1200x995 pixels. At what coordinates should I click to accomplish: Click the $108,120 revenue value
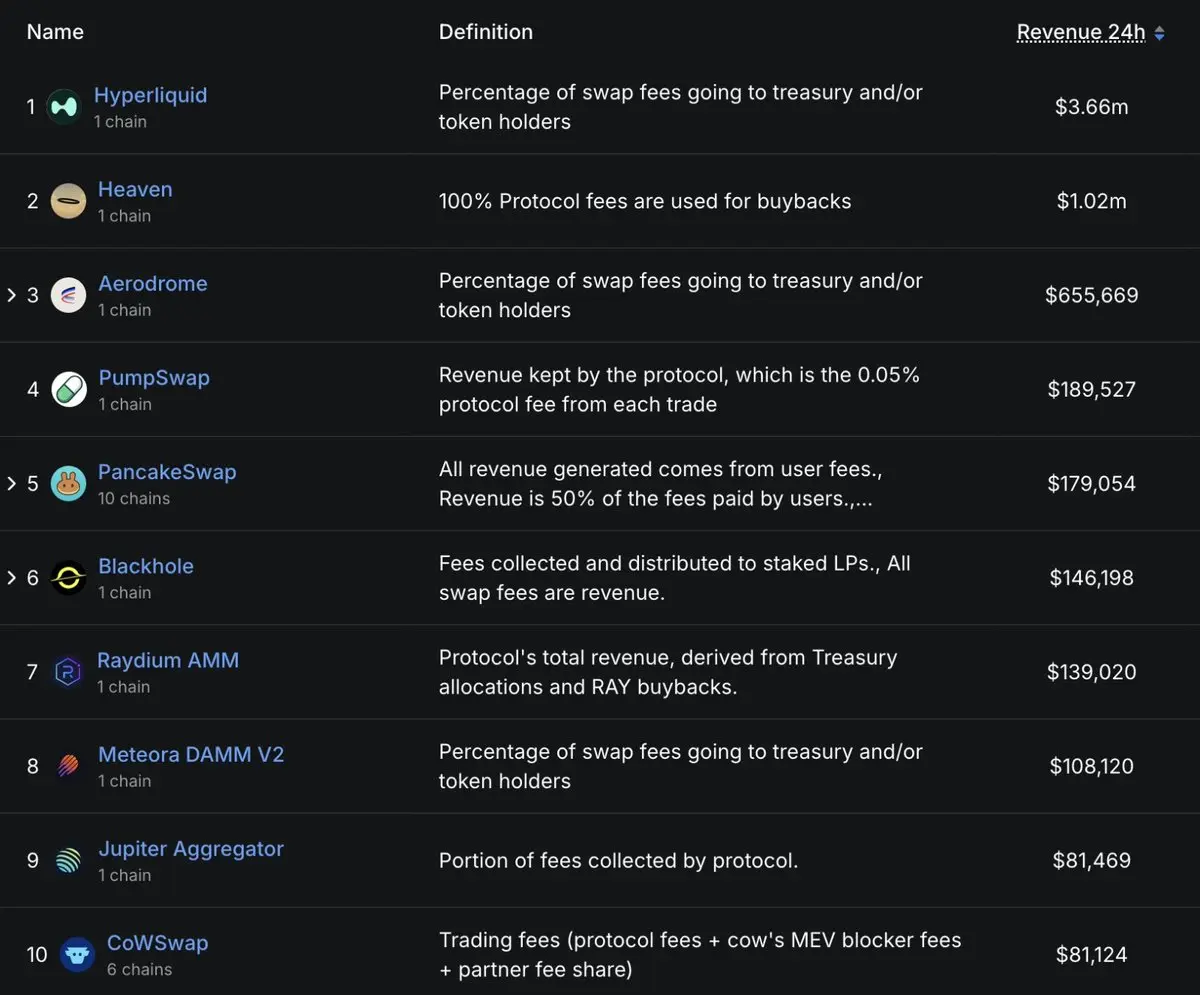click(x=1092, y=766)
